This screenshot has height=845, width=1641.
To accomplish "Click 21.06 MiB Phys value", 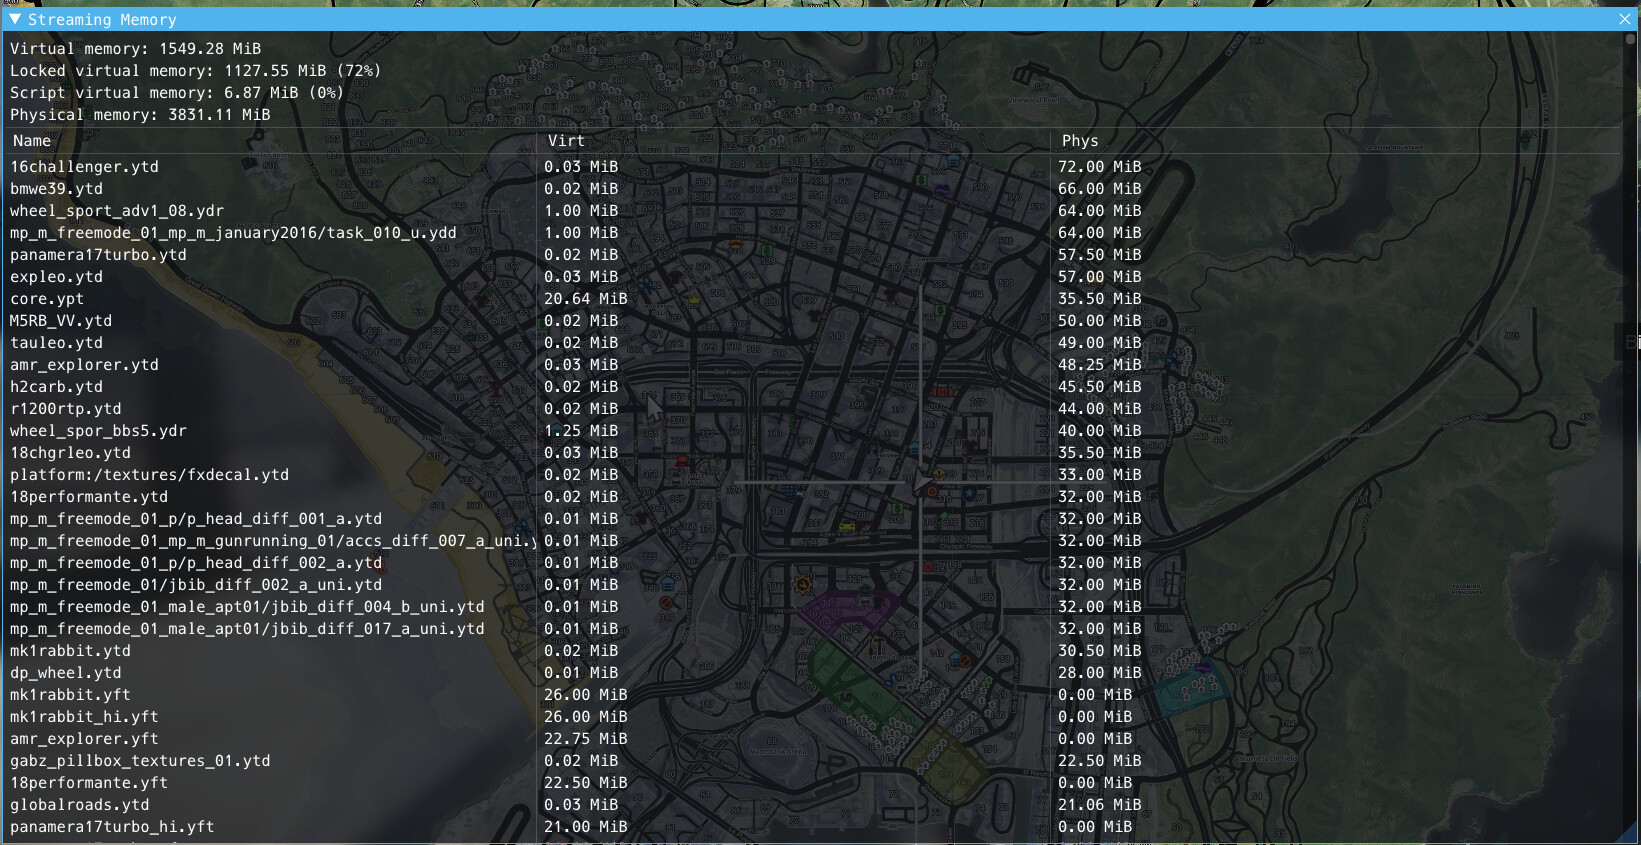I will point(1100,805).
